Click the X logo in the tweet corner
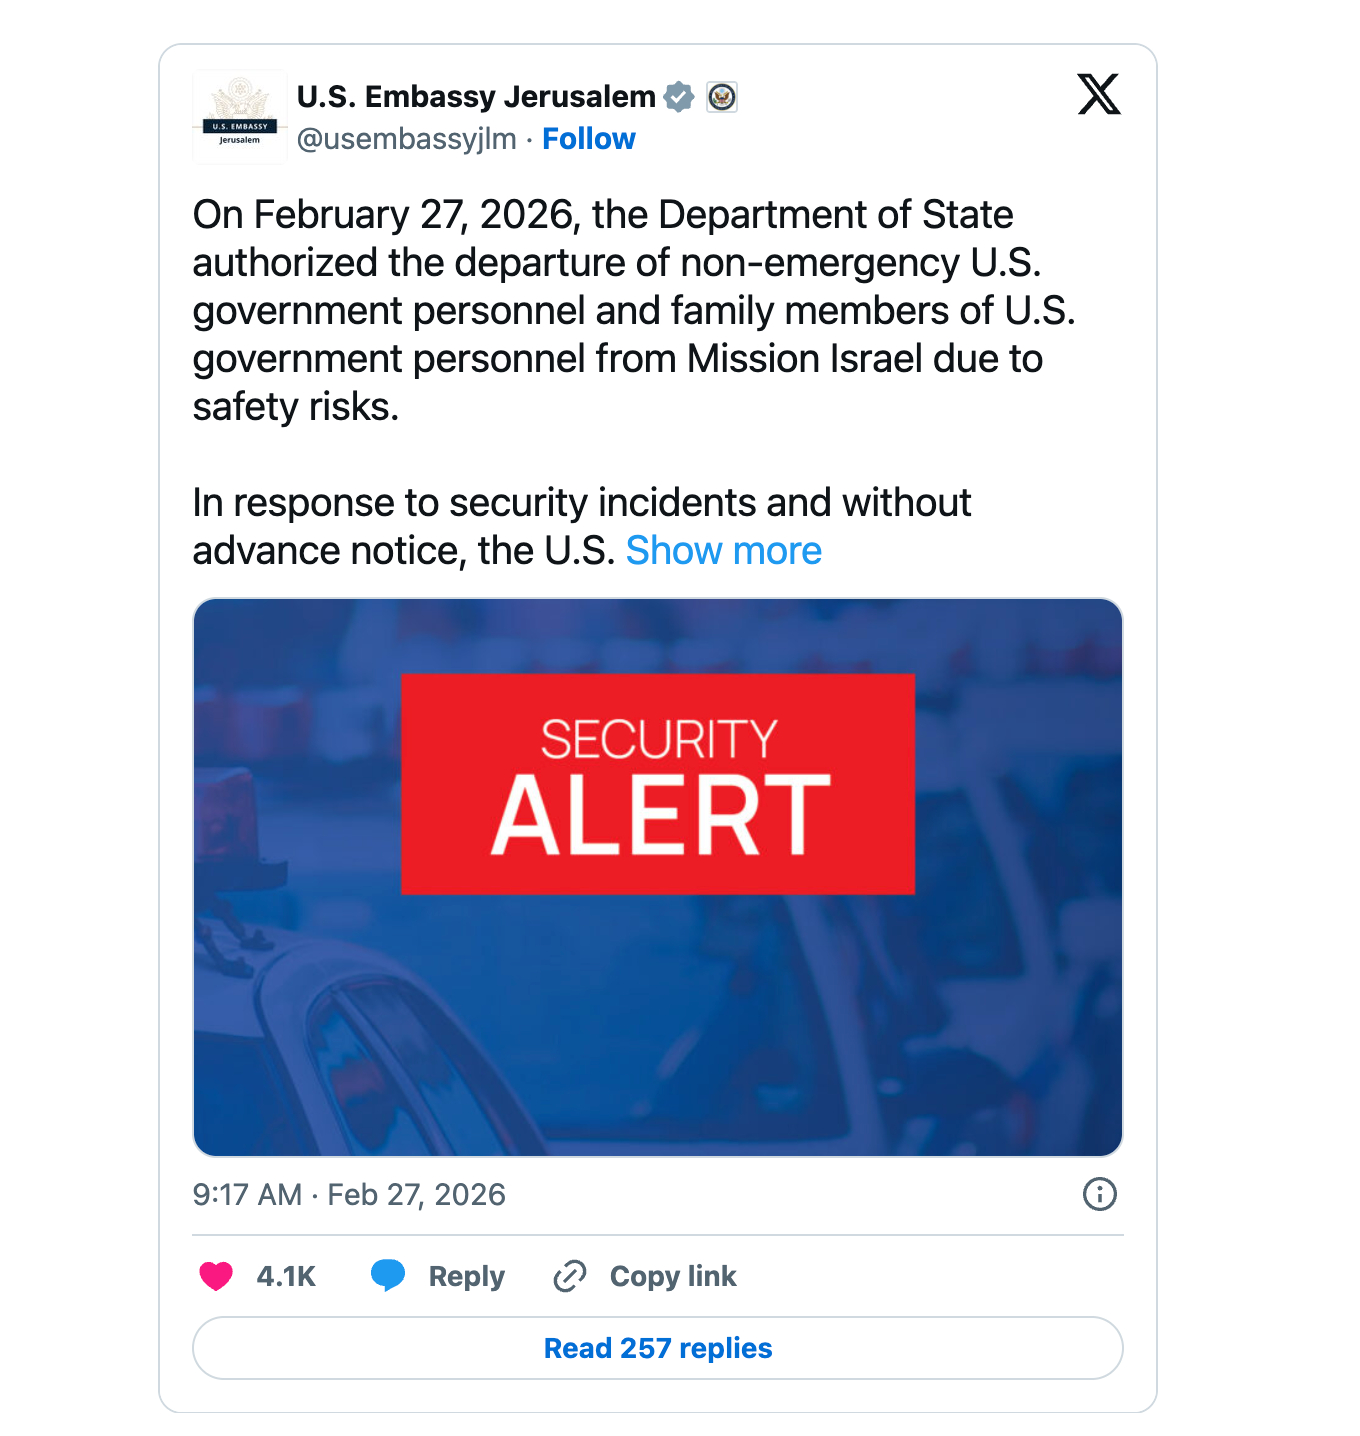 pos(1099,95)
